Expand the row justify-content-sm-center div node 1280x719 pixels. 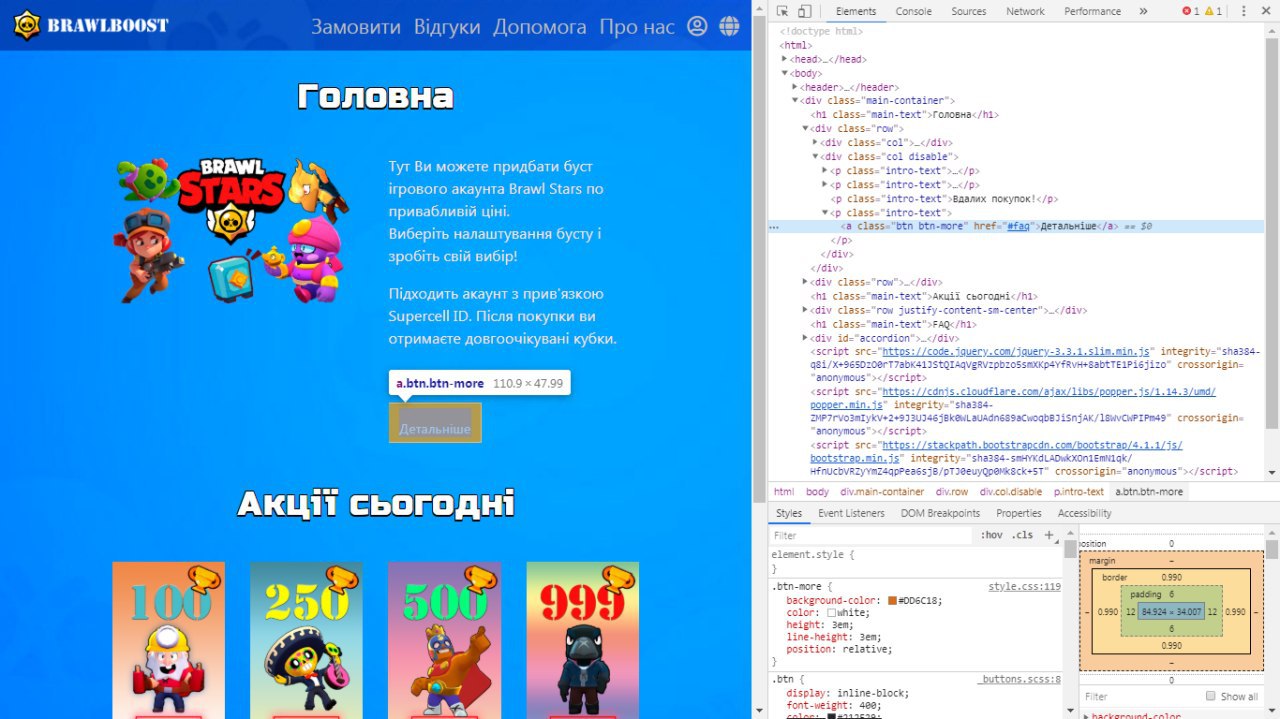805,310
